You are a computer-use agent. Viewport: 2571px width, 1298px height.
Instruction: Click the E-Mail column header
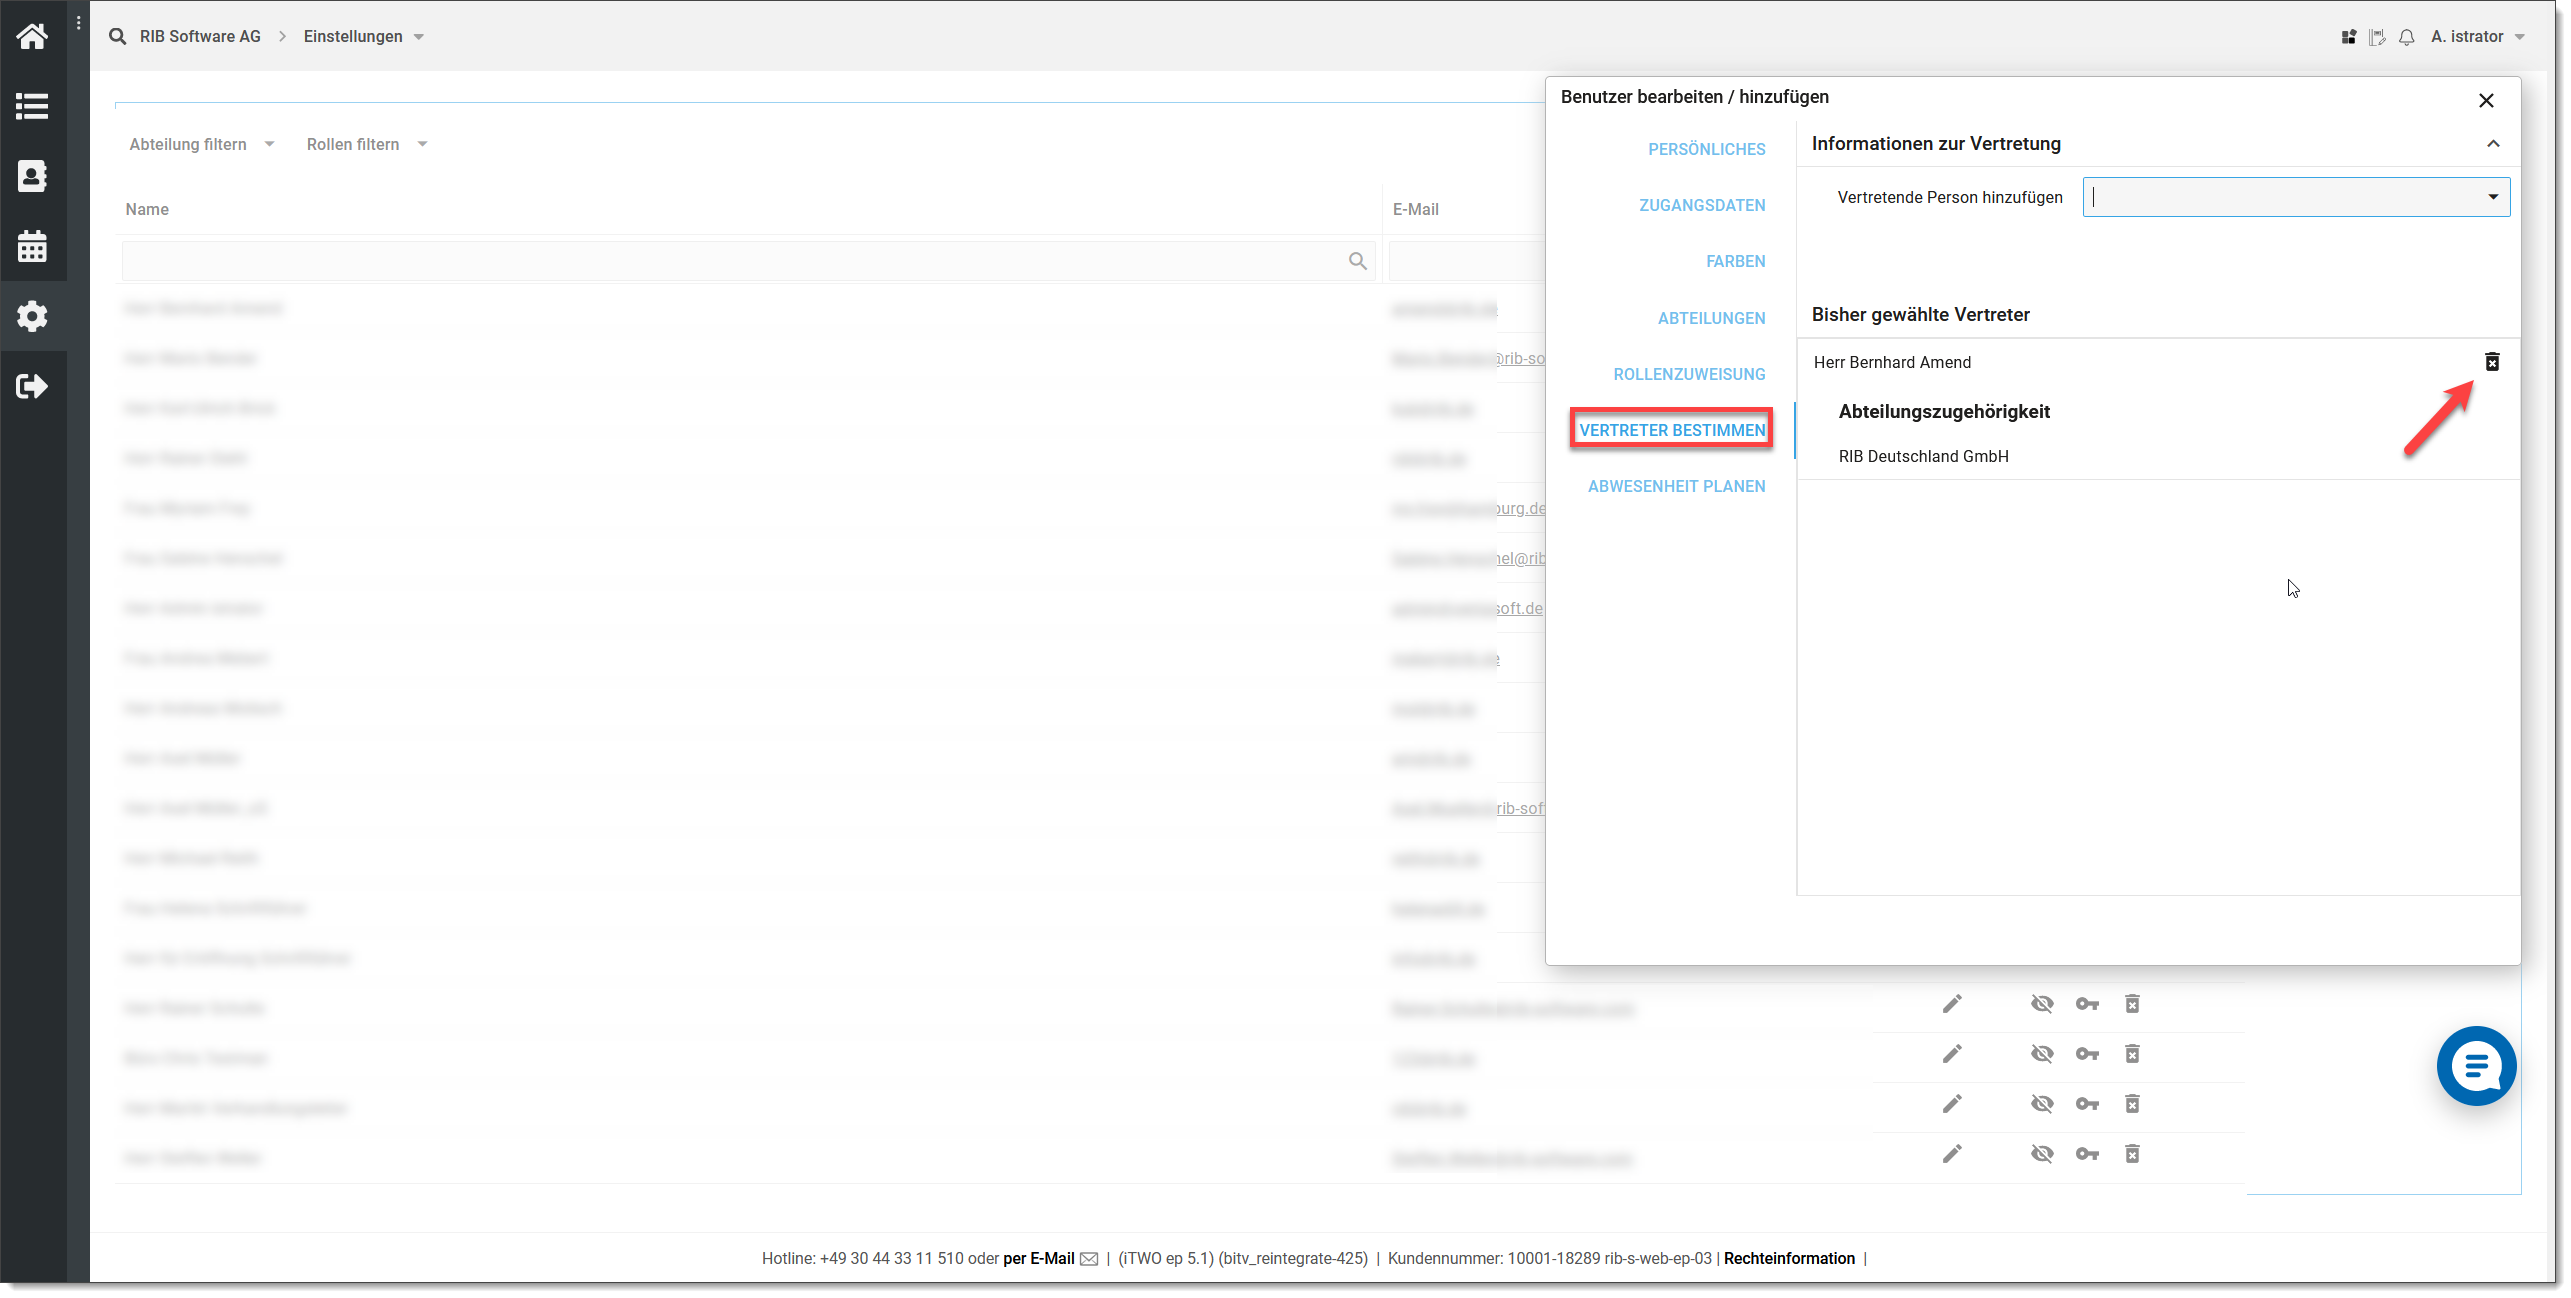(x=1415, y=209)
